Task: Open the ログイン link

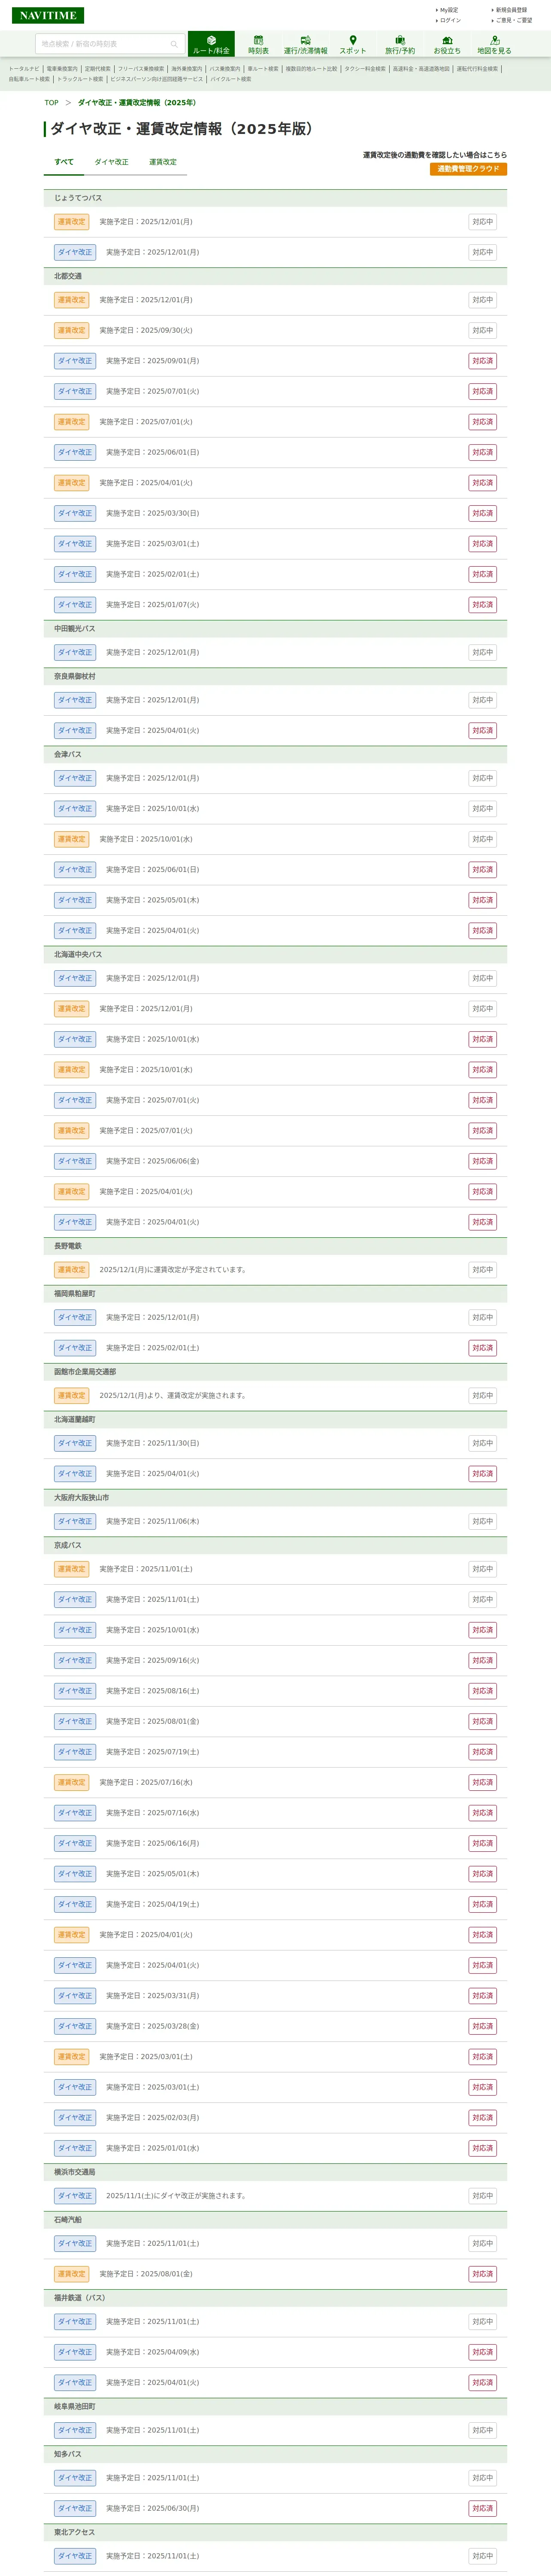Action: (x=450, y=20)
